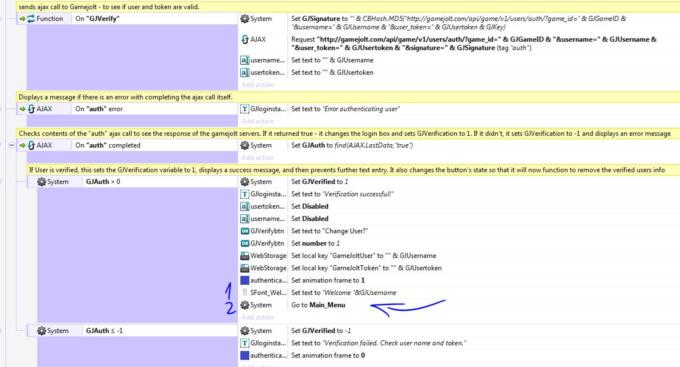680x367 pixels.
Task: Select the GJAuth ≤ -1 condition
Action: click(x=104, y=331)
